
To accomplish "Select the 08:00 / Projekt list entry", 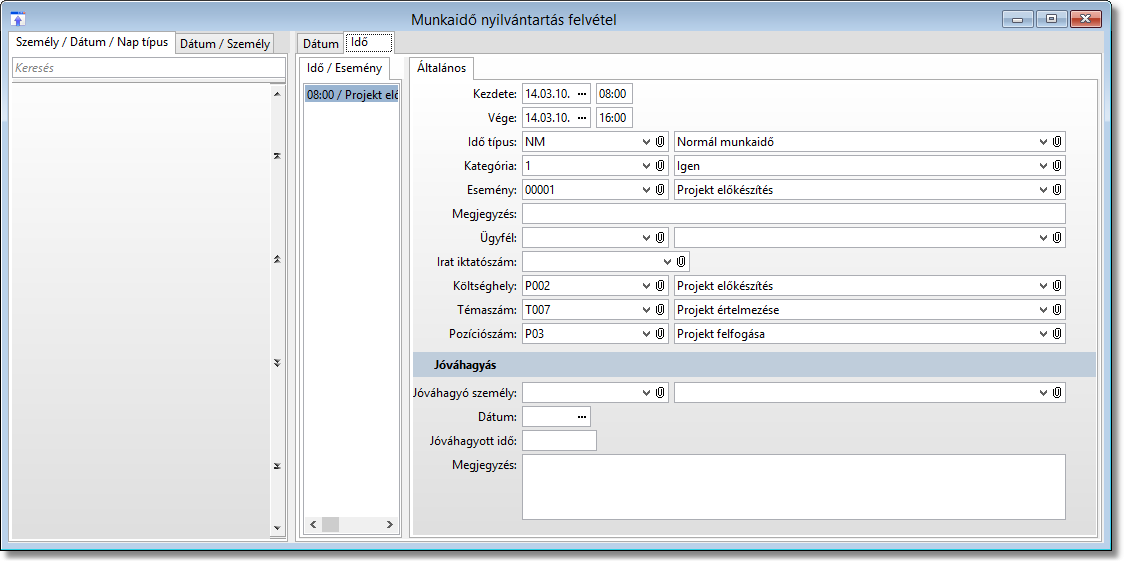I will pos(352,95).
